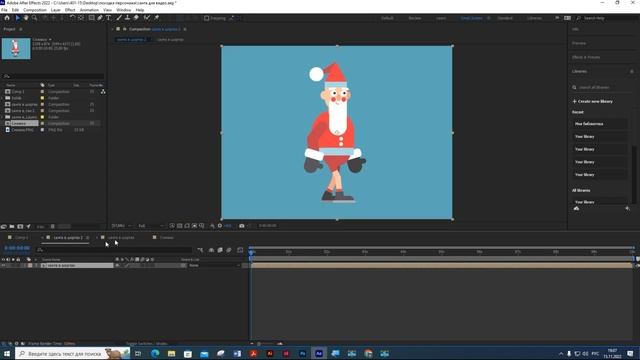Click the new folder icon in Project panel
Viewport: 640px width, 360px height.
pos(12,227)
